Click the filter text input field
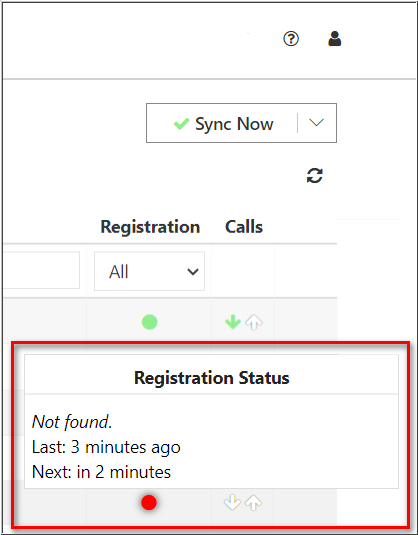The width and height of the screenshot is (418, 535). tap(41, 270)
